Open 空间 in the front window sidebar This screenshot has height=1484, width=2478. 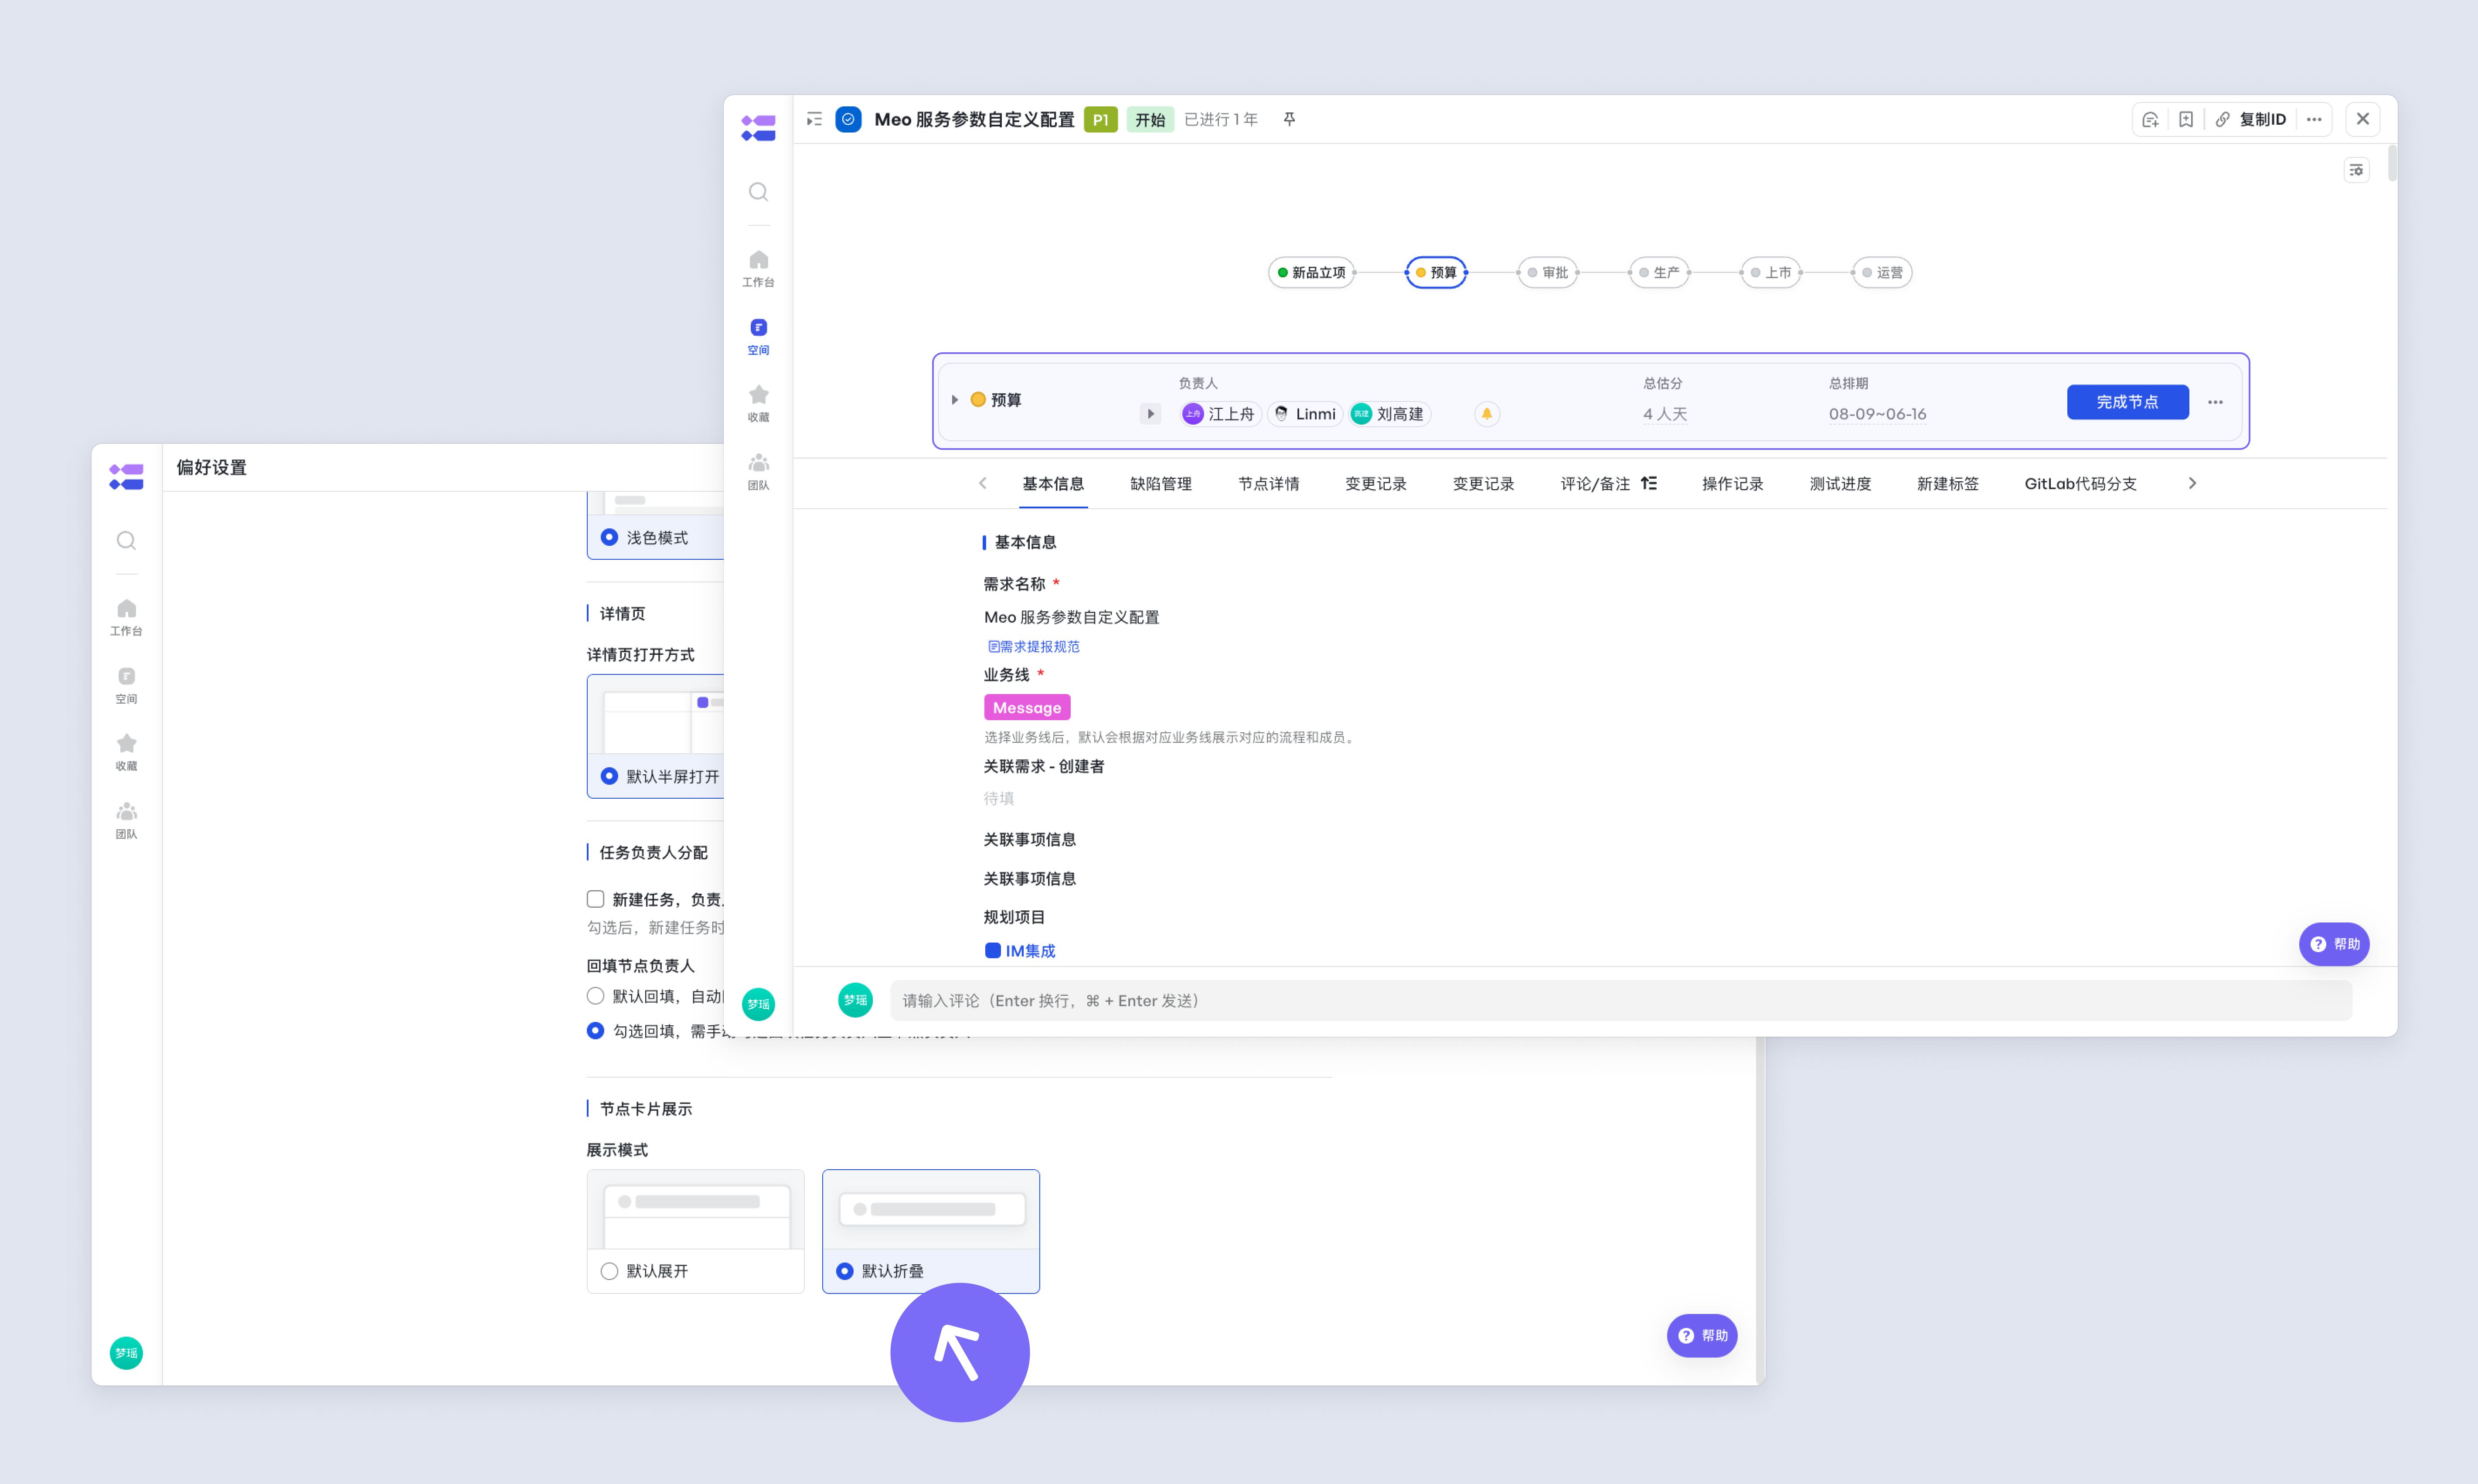758,336
